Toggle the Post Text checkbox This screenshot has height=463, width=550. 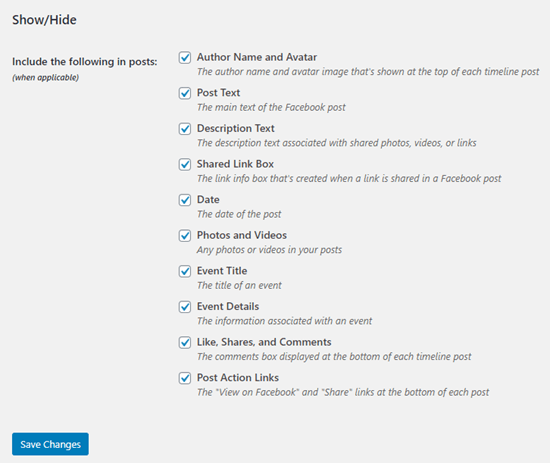(185, 93)
